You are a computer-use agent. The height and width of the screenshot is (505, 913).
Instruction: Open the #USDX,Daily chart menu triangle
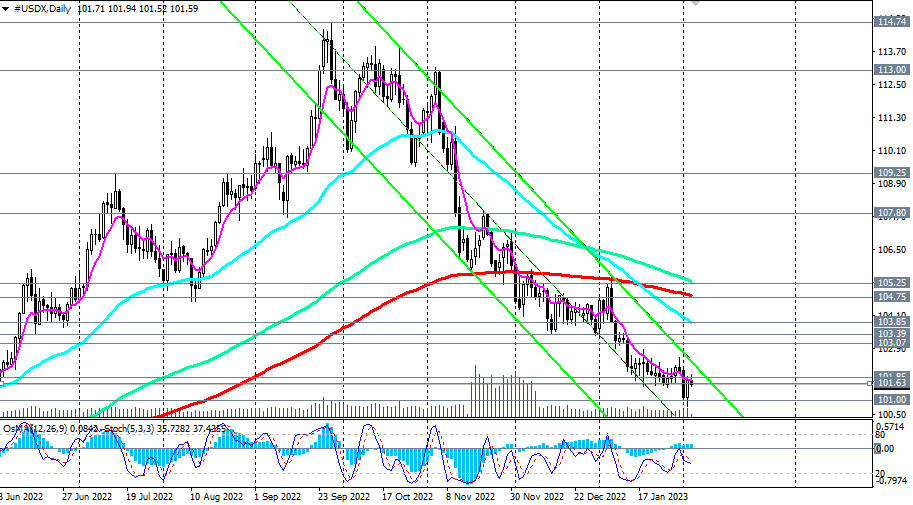pyautogui.click(x=6, y=9)
